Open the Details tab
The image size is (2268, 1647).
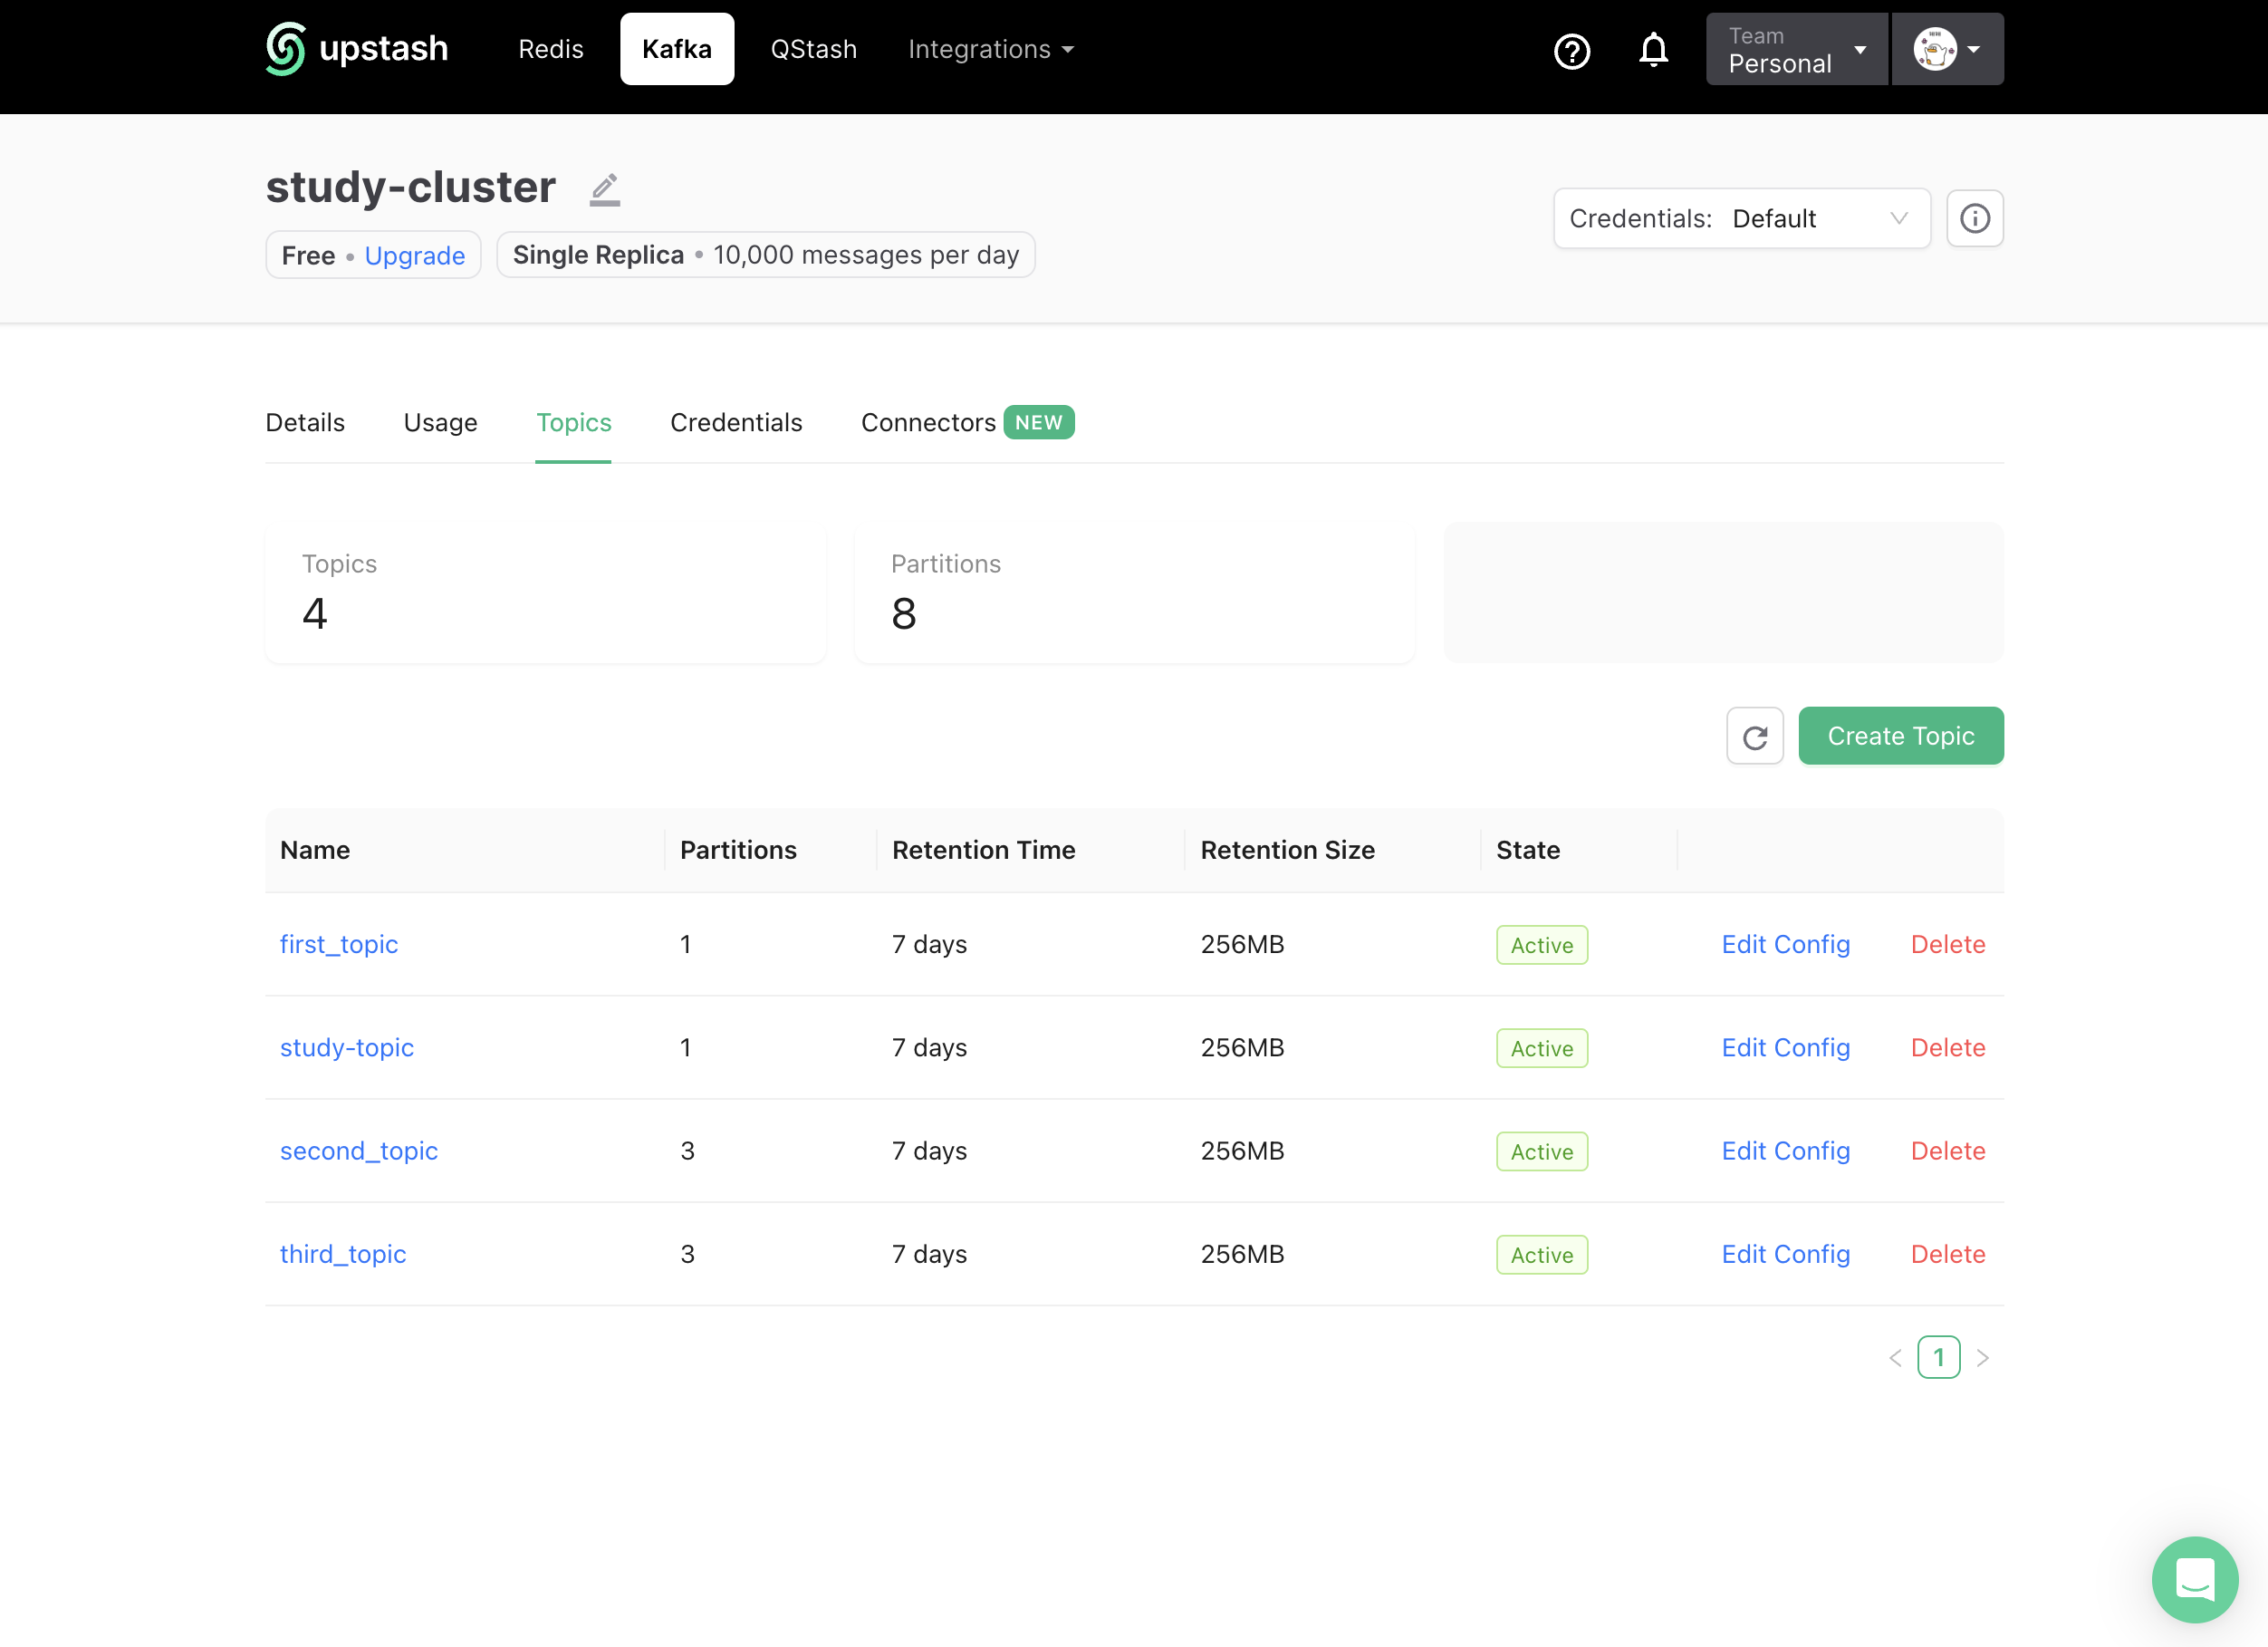coord(305,422)
